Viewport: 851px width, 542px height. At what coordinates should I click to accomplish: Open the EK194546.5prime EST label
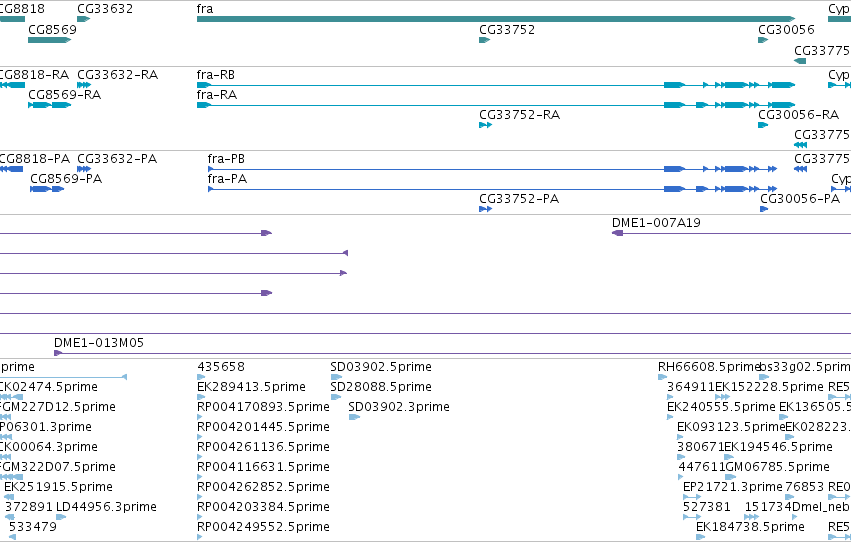pyautogui.click(x=778, y=447)
